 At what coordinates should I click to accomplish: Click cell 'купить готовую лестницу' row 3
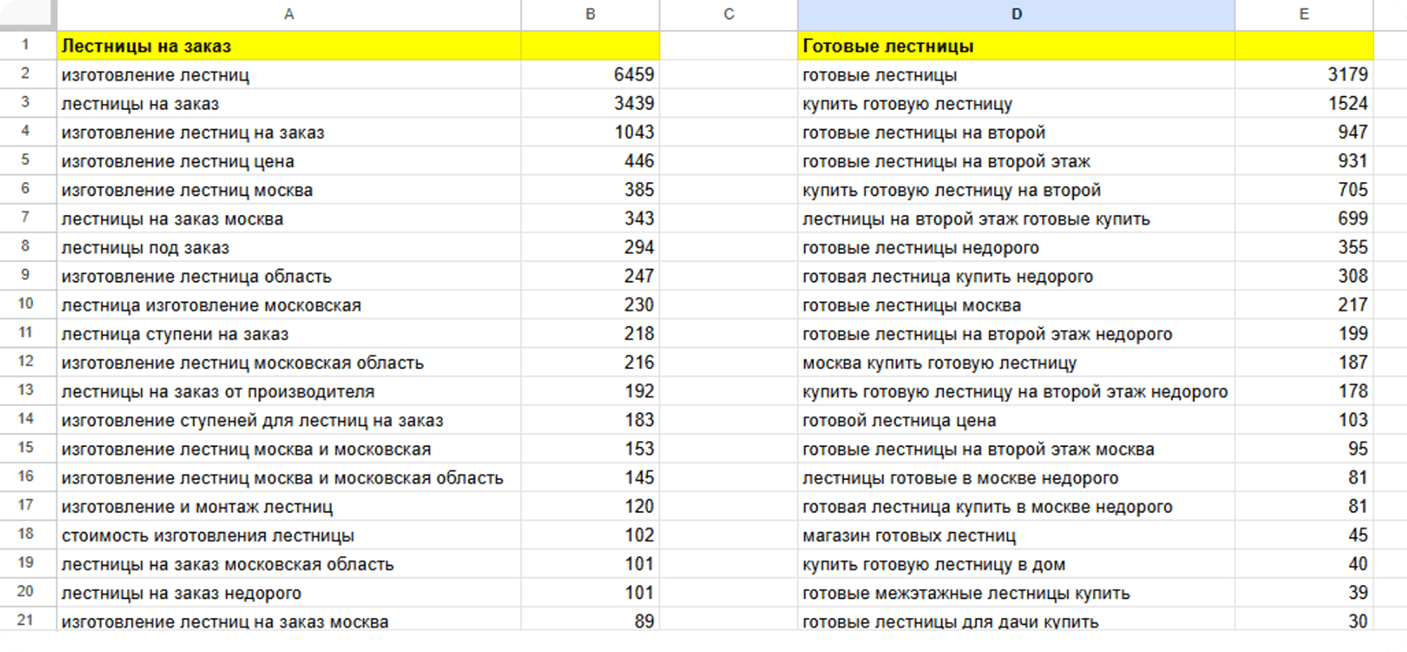(1016, 104)
